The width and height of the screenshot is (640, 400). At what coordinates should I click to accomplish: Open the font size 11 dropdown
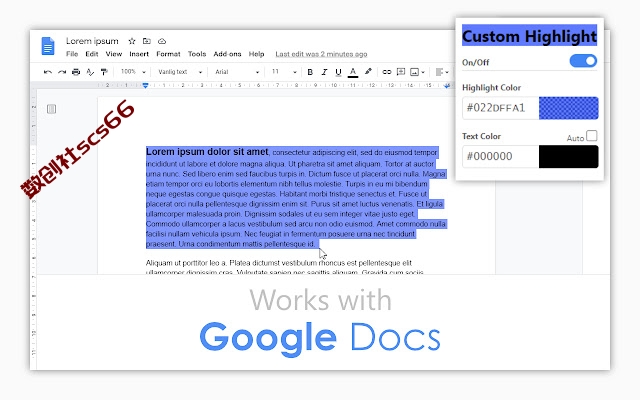point(284,72)
